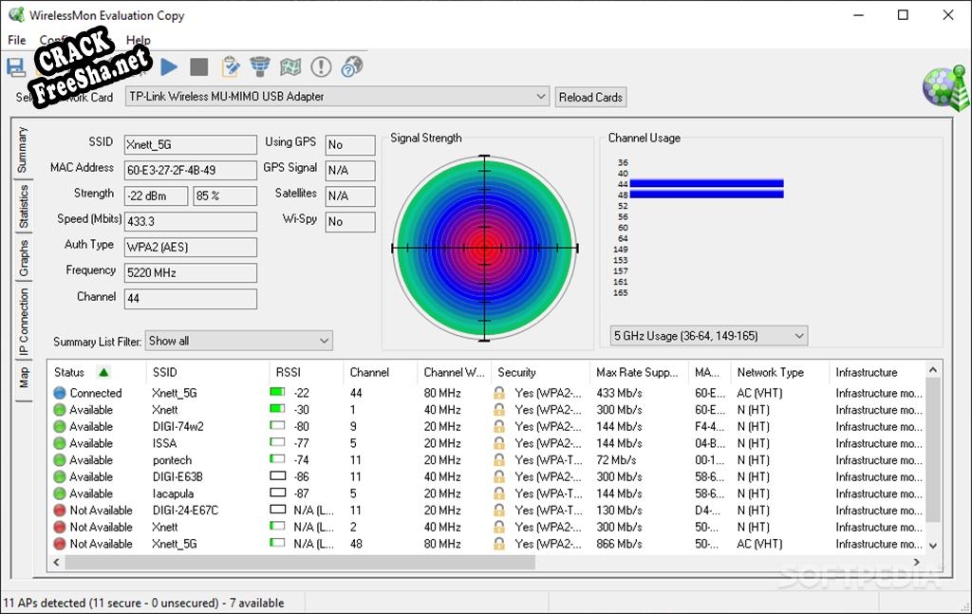Open the IP Connection tab

coord(23,323)
